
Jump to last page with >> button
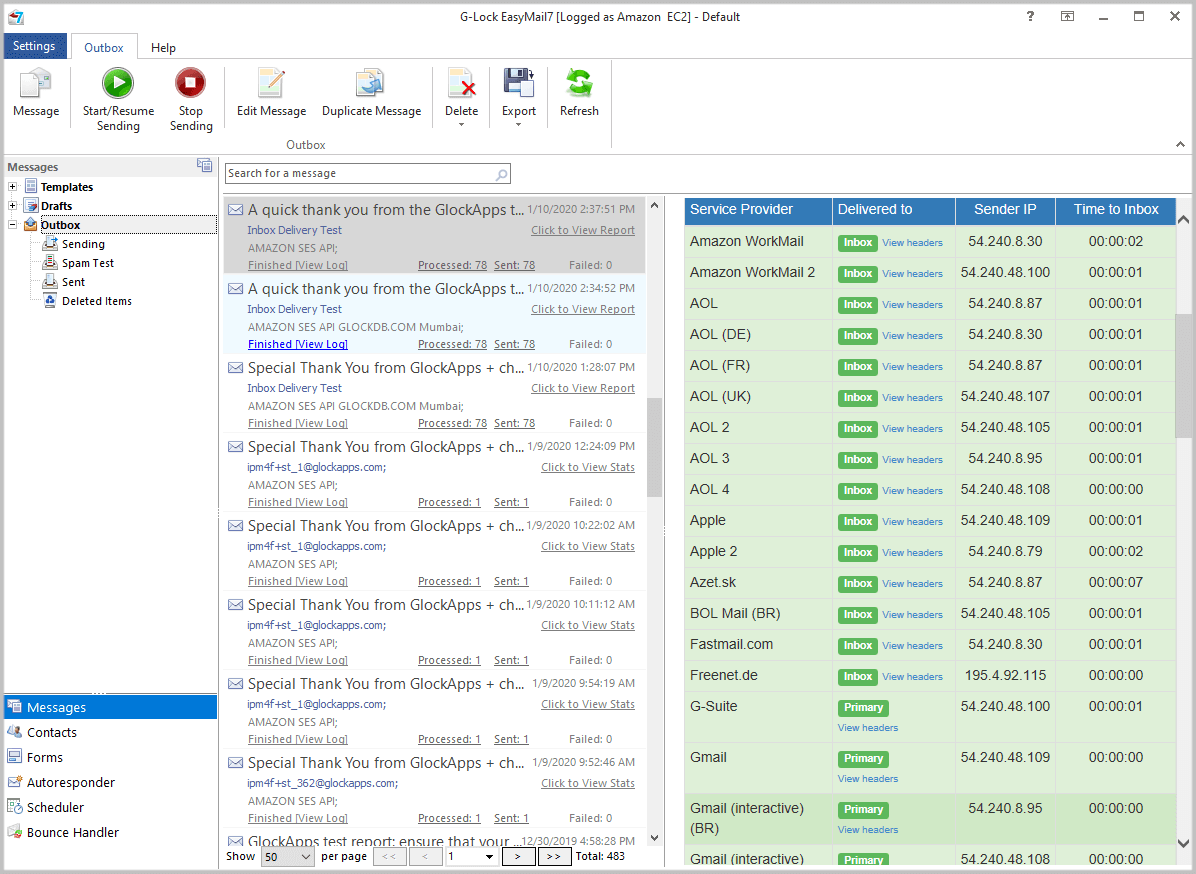(554, 857)
